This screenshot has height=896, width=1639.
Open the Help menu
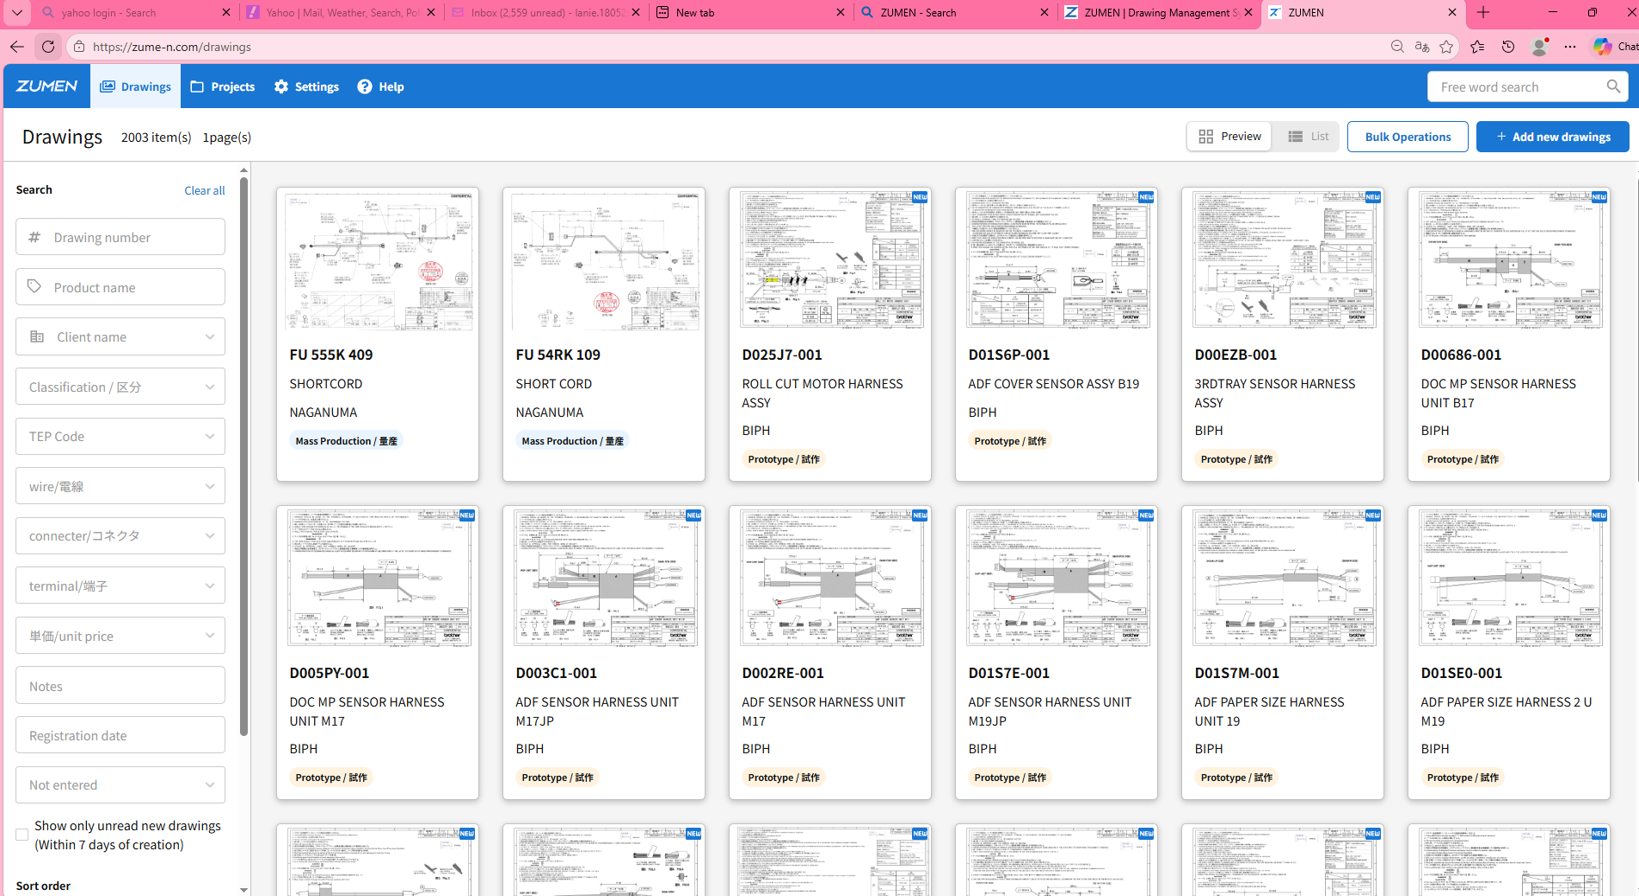(x=381, y=87)
